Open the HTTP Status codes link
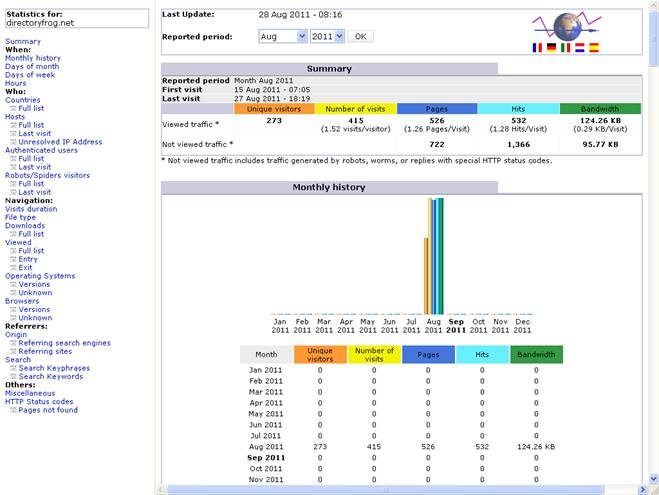Screen dimensions: 659x495 [x=40, y=402]
